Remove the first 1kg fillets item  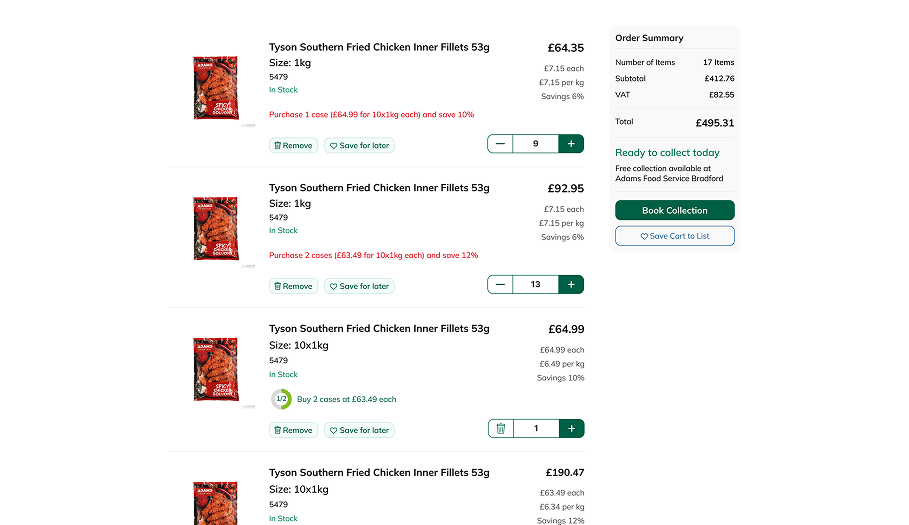(x=293, y=146)
